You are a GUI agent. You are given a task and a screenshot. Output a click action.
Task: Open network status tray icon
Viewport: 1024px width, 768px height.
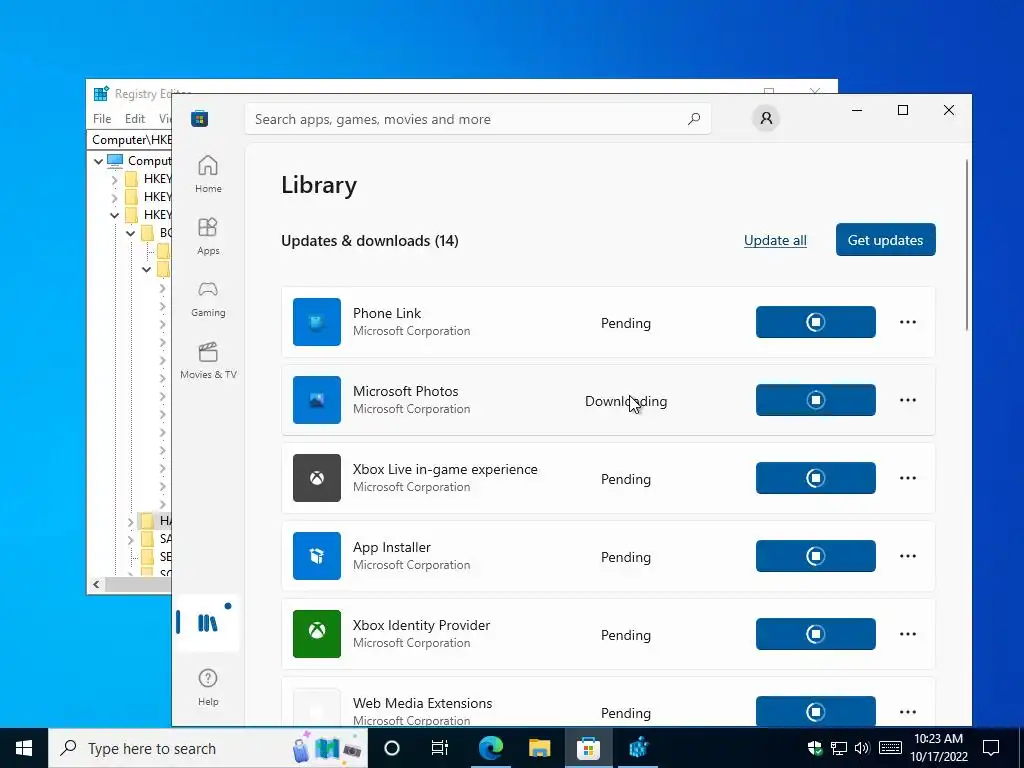pos(839,748)
